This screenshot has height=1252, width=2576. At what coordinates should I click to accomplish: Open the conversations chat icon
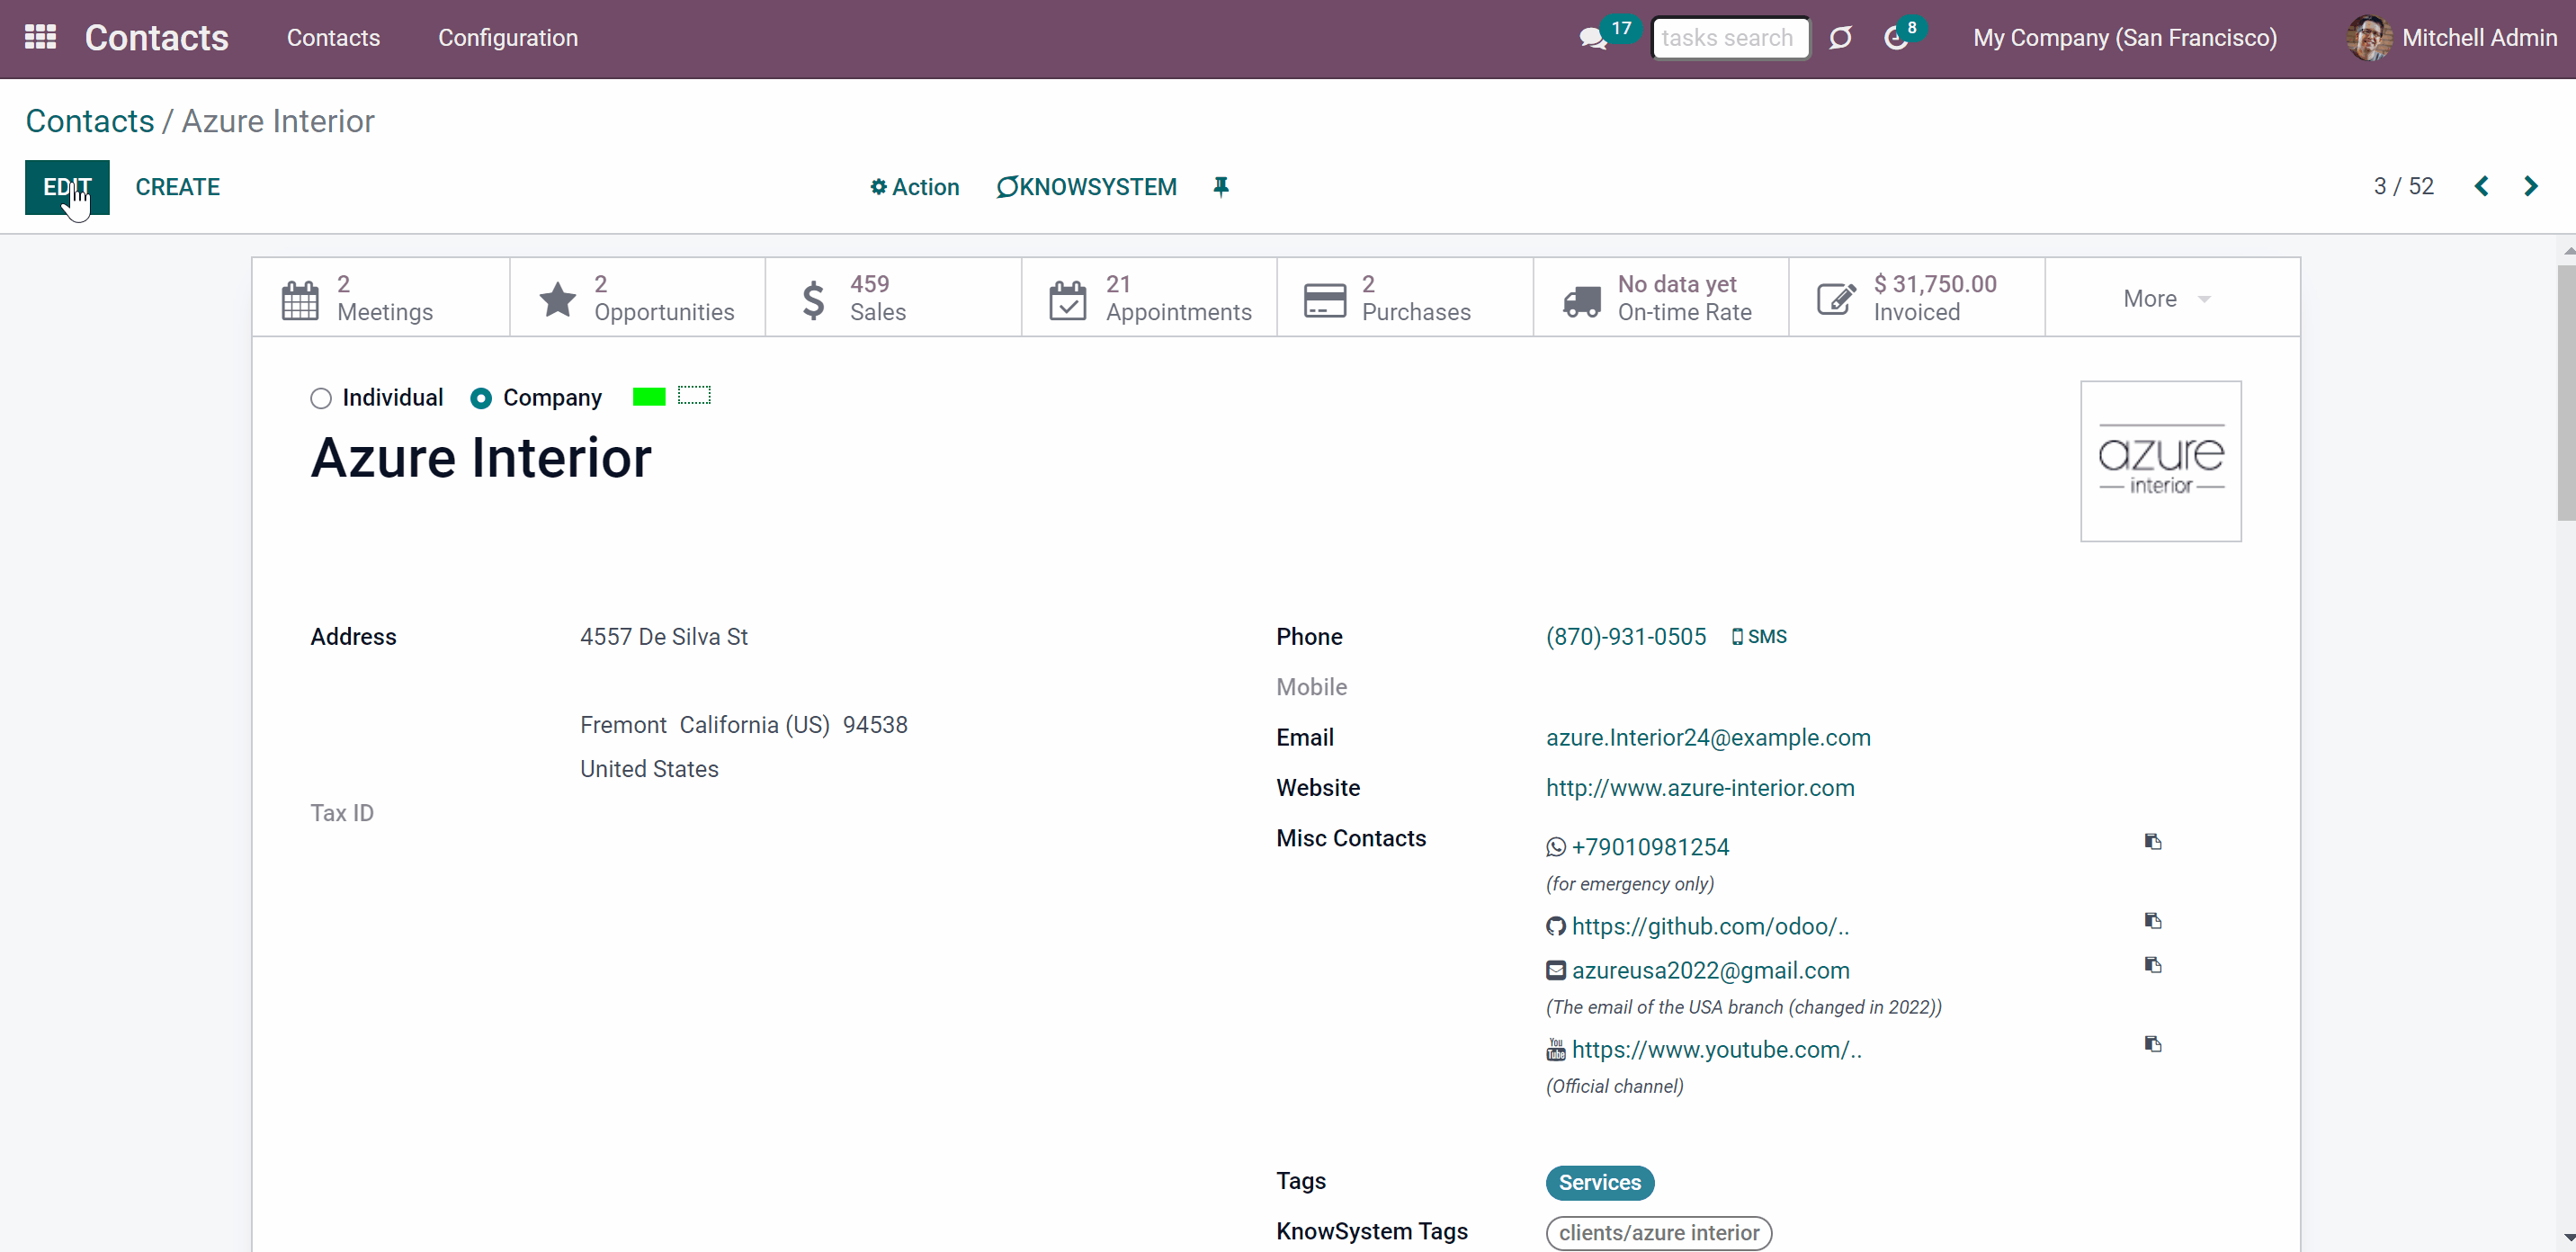coord(1592,39)
